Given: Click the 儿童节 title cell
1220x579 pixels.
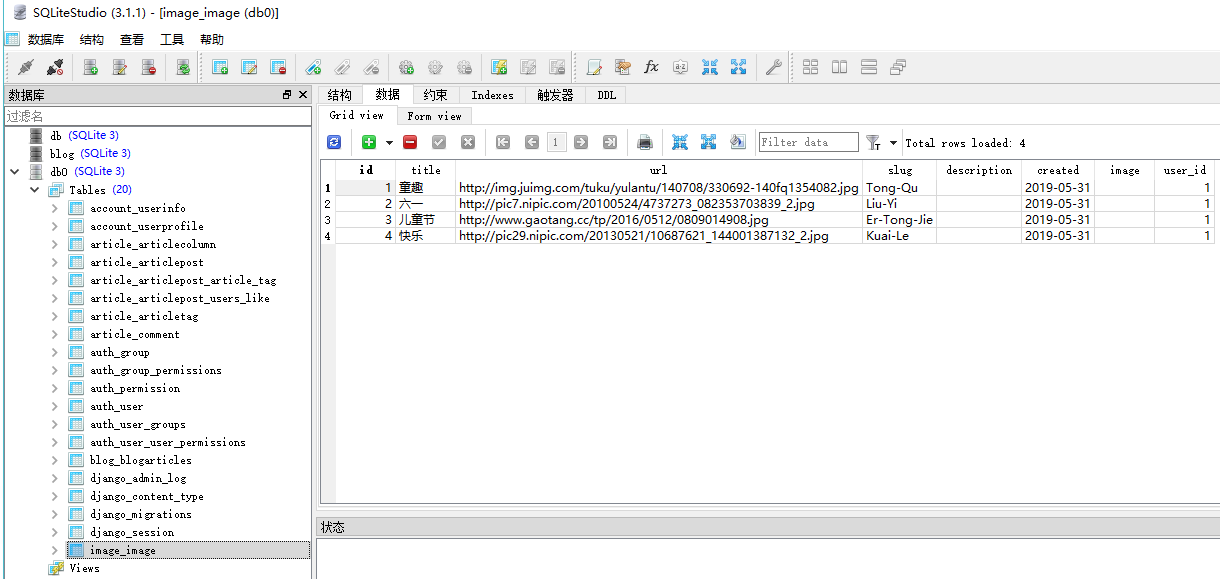Looking at the screenshot, I should (x=426, y=219).
